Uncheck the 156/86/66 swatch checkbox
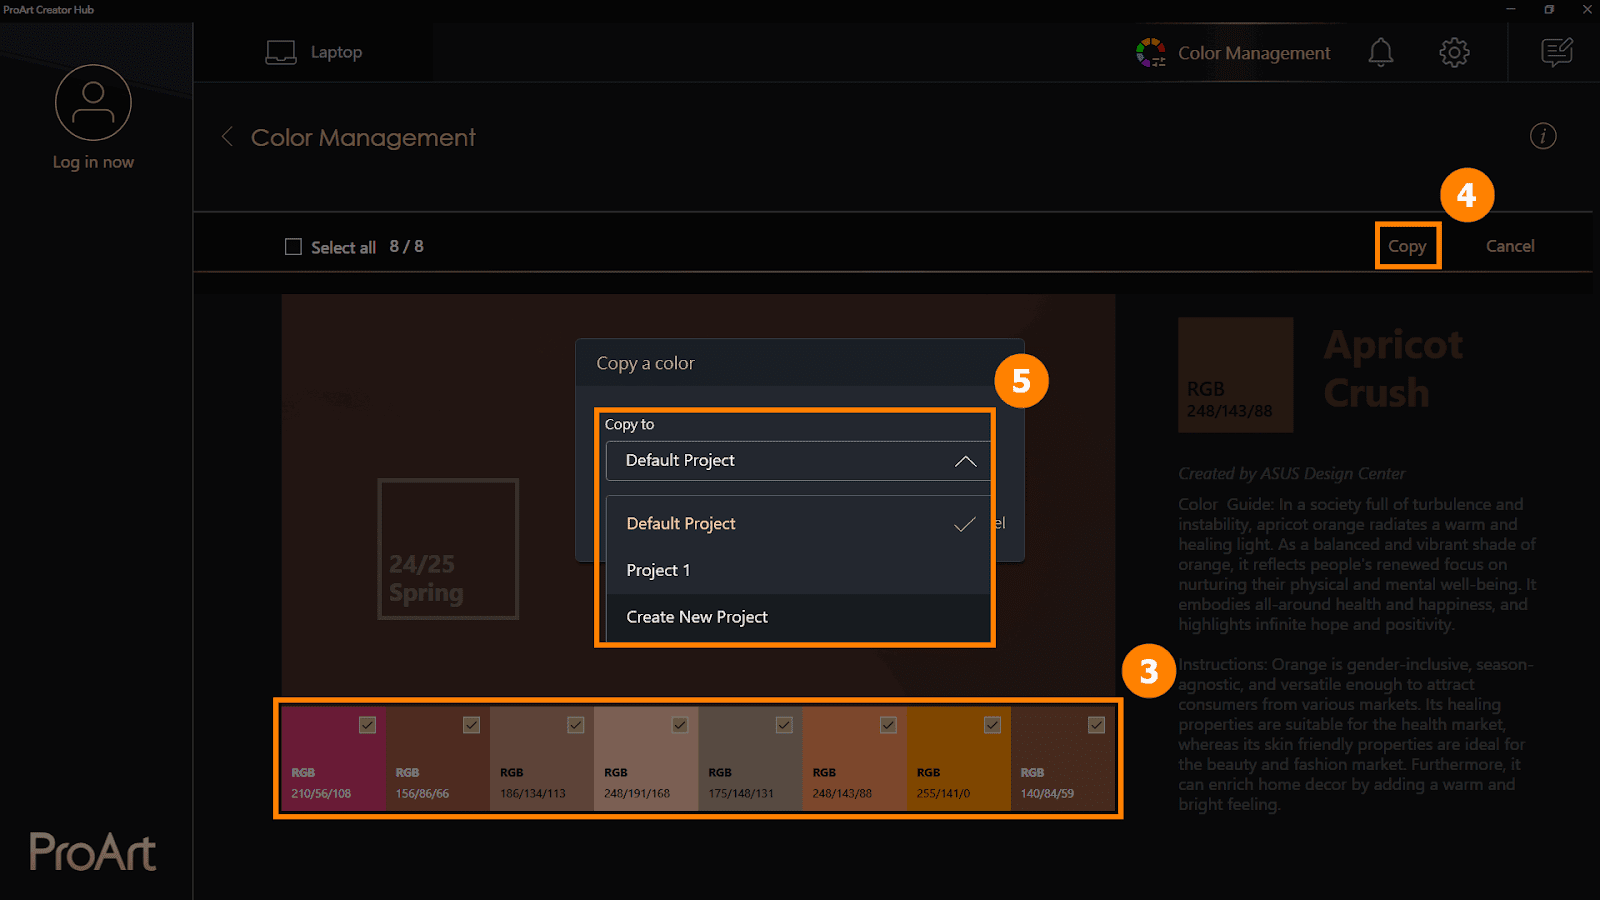Screen dimensions: 1600x900 coord(472,725)
